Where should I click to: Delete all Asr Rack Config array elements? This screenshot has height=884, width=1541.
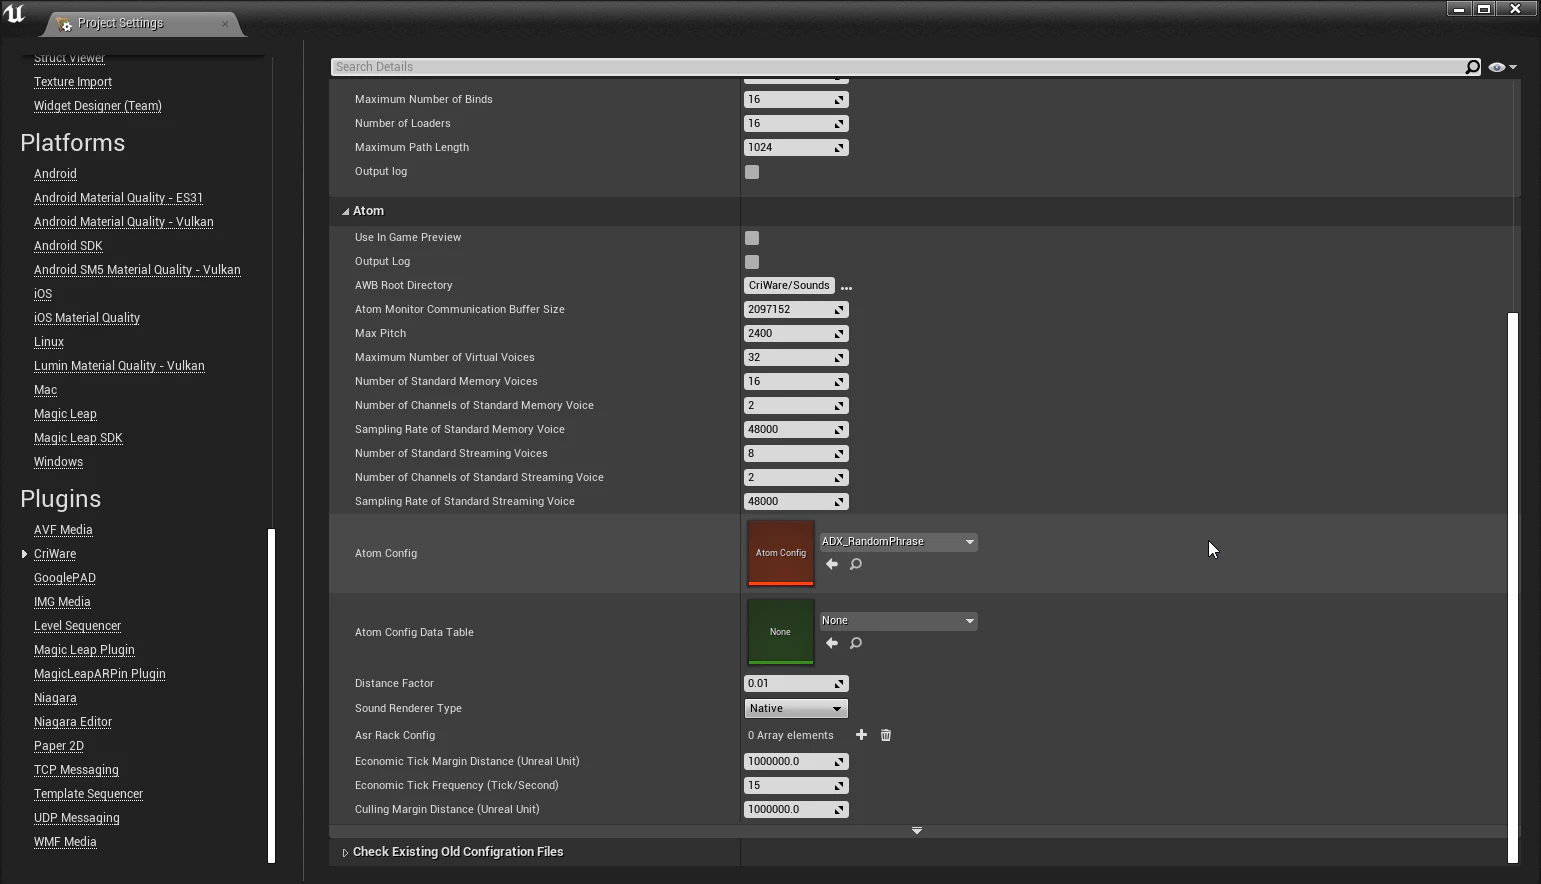[886, 735]
